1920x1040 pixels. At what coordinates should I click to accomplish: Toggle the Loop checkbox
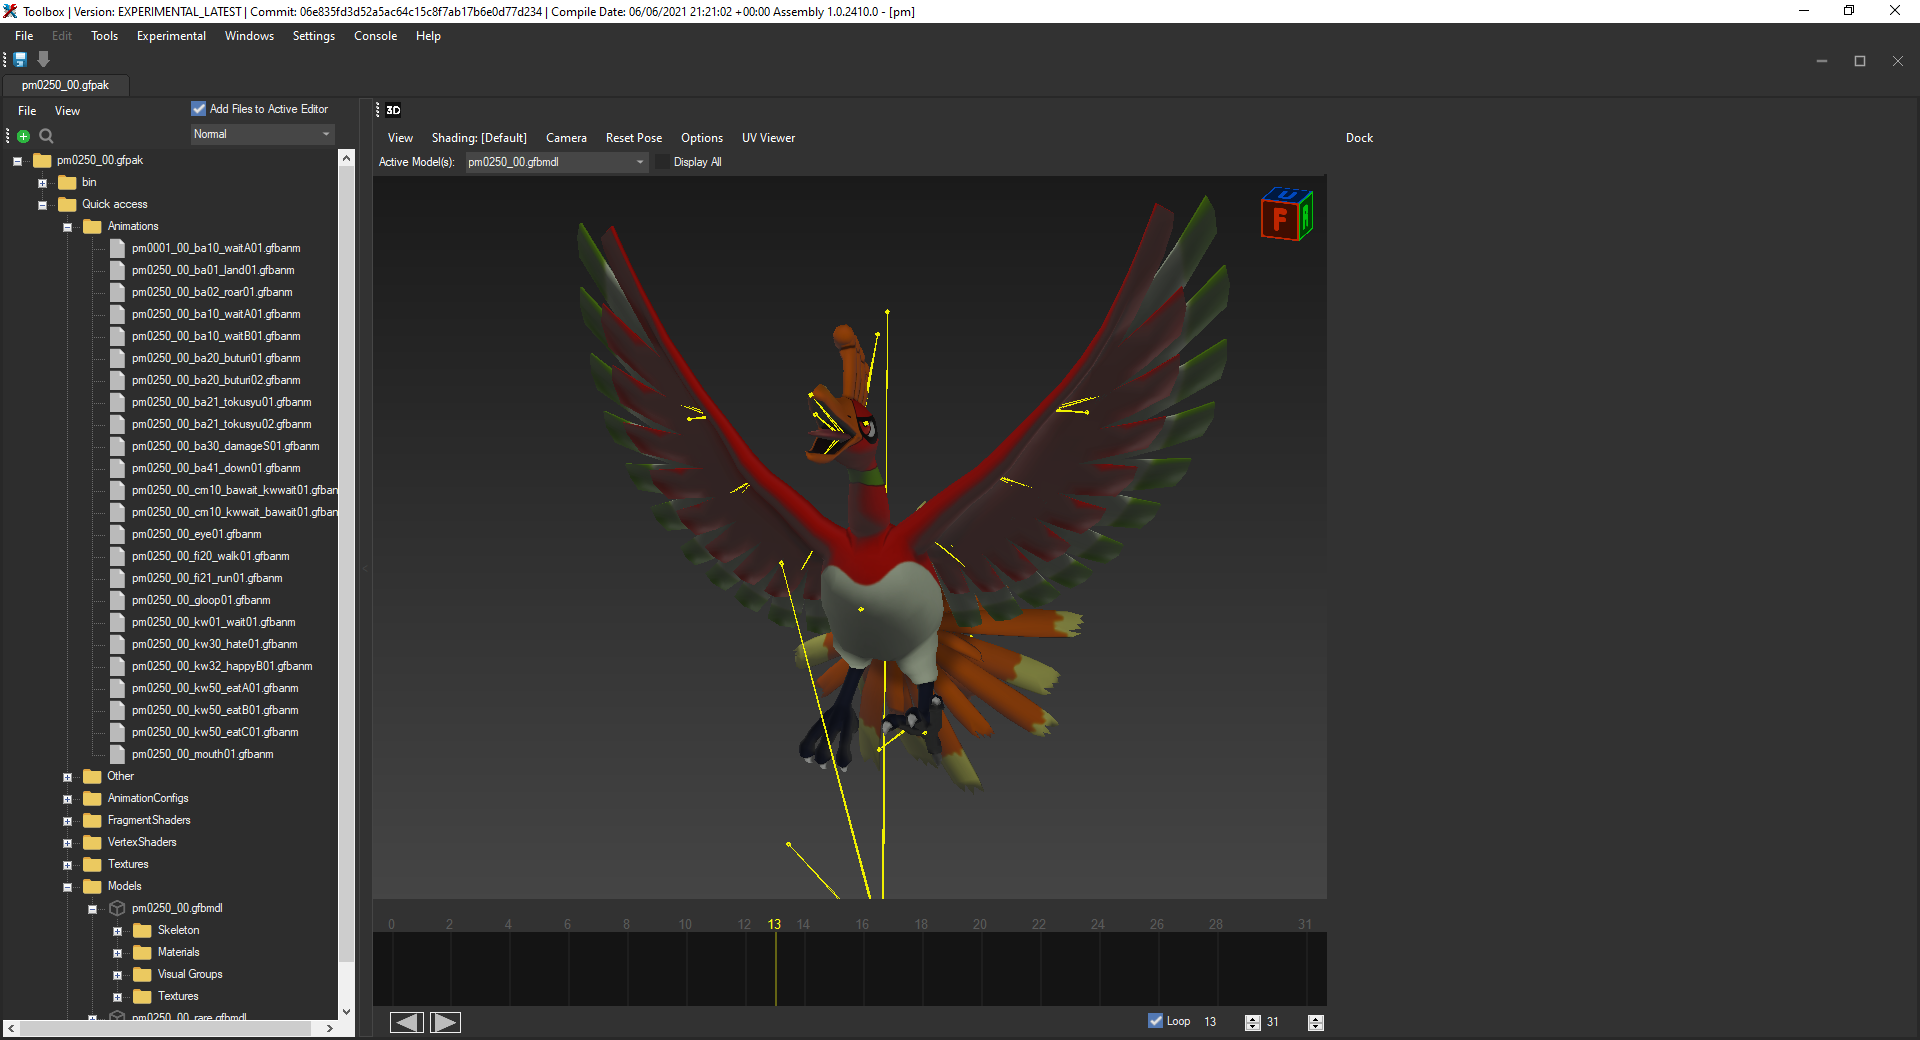(1156, 1021)
